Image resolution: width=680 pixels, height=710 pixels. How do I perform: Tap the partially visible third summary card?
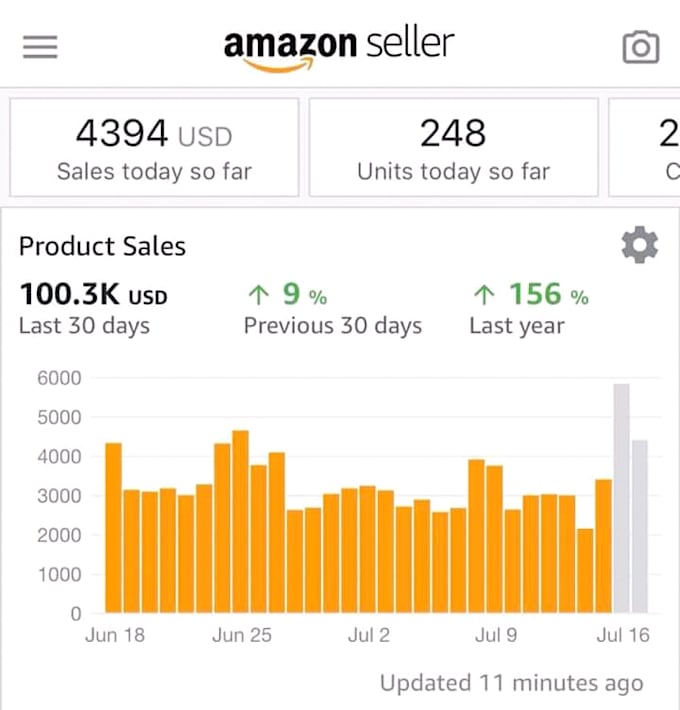tap(645, 147)
